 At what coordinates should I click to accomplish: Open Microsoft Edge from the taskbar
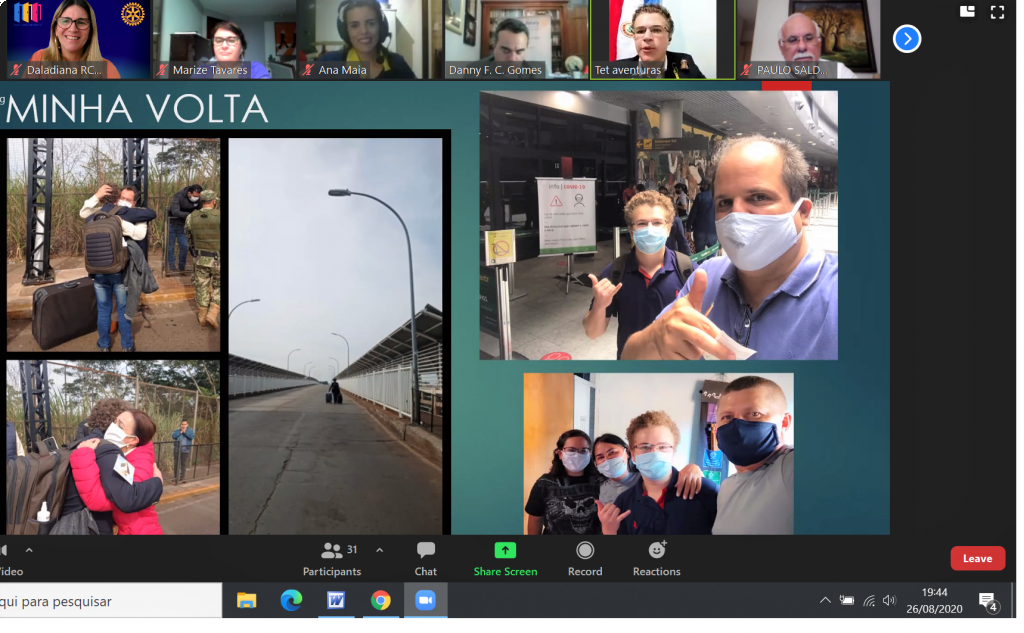pyautogui.click(x=291, y=600)
